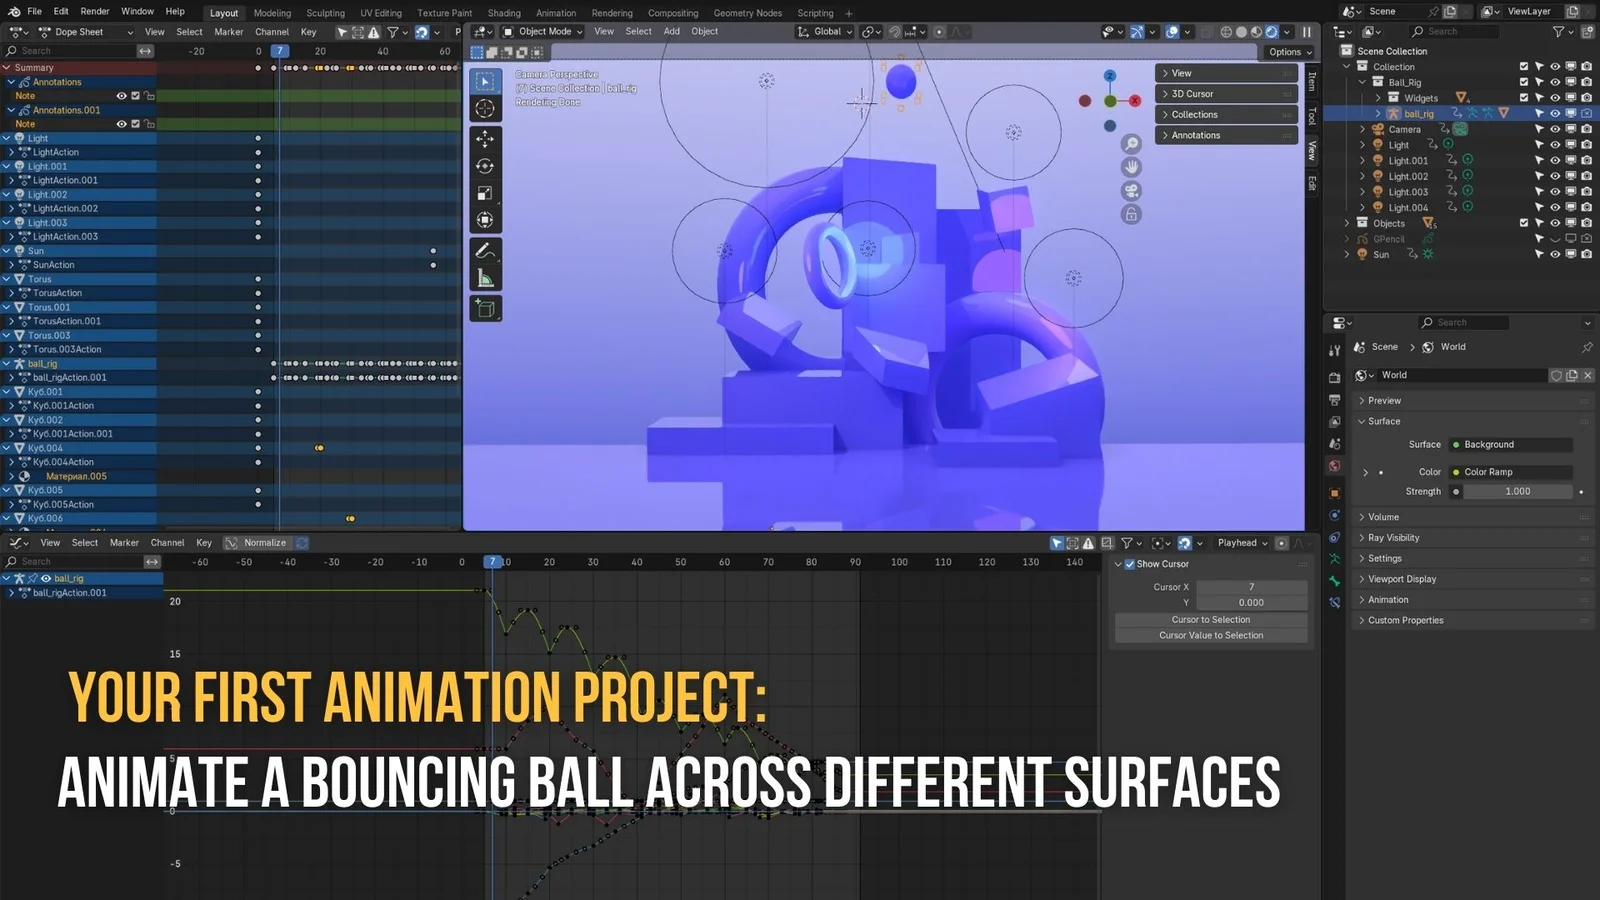Open the Render menu in the top bar

click(94, 11)
